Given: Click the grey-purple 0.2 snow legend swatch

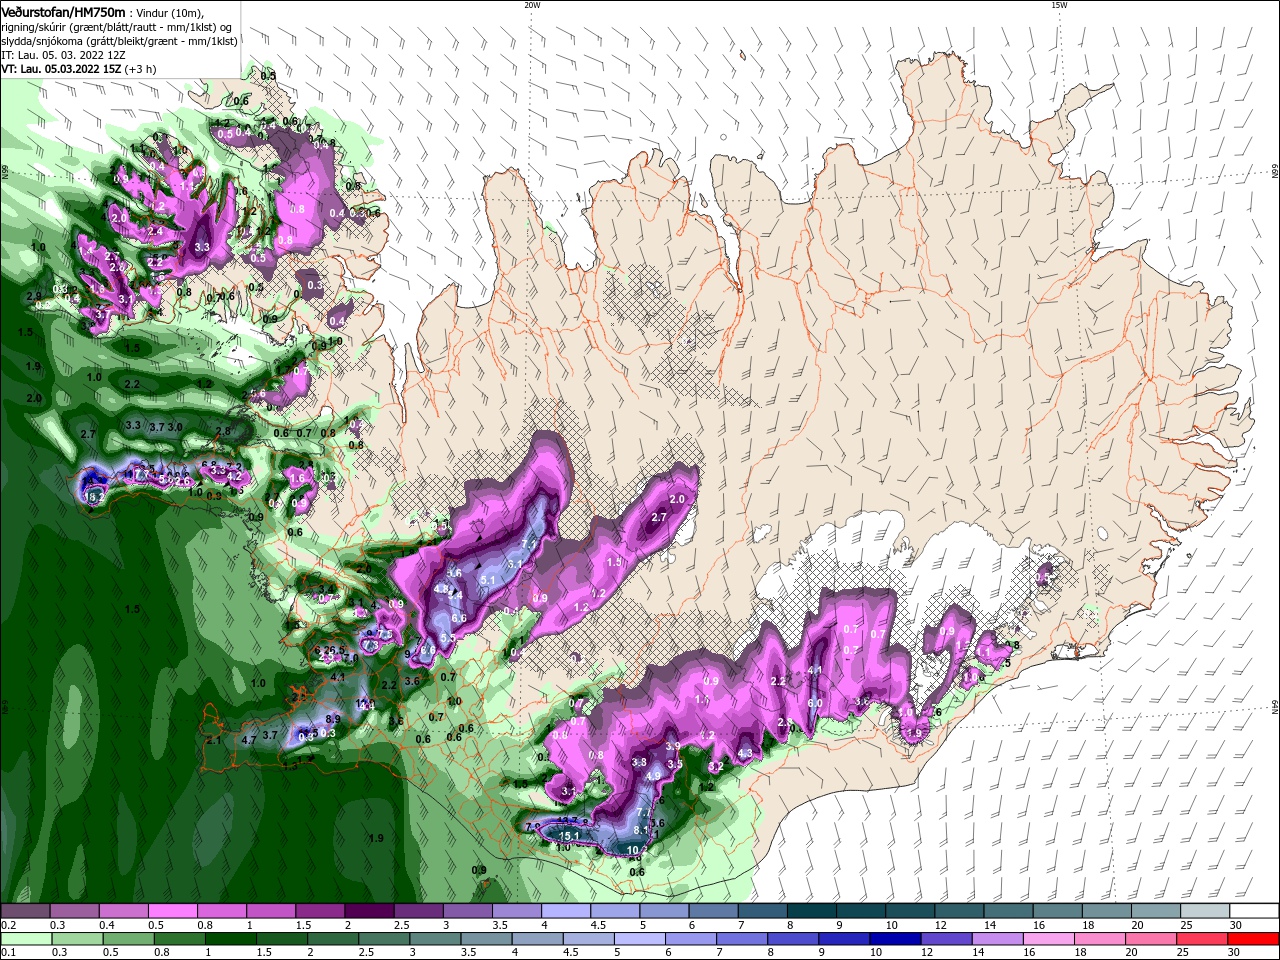Looking at the screenshot, I should (x=24, y=911).
